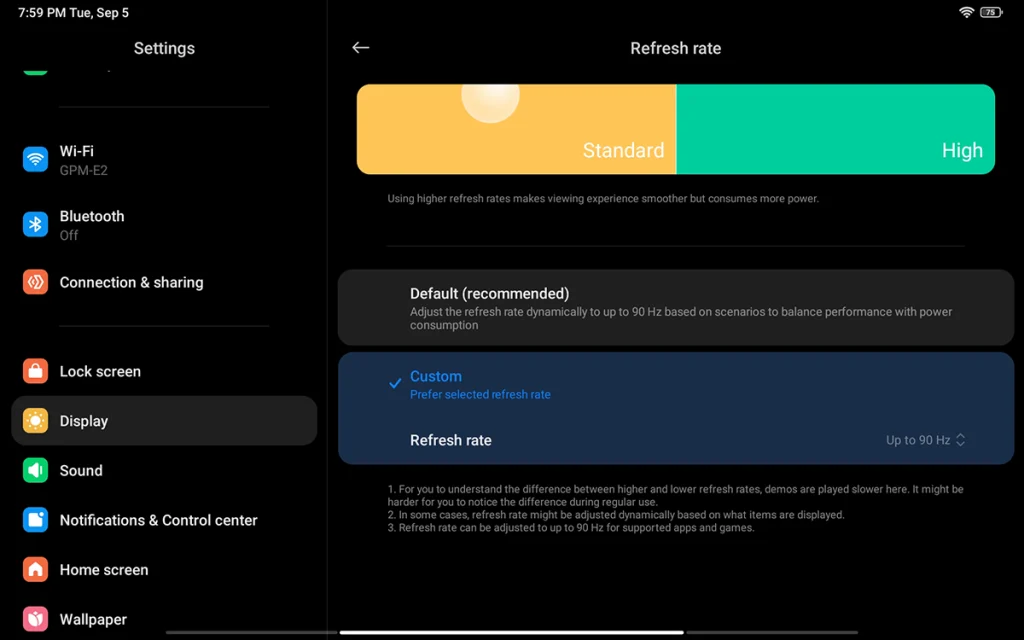Image resolution: width=1024 pixels, height=640 pixels.
Task: Open the Wi-Fi settings icon
Action: click(x=35, y=159)
